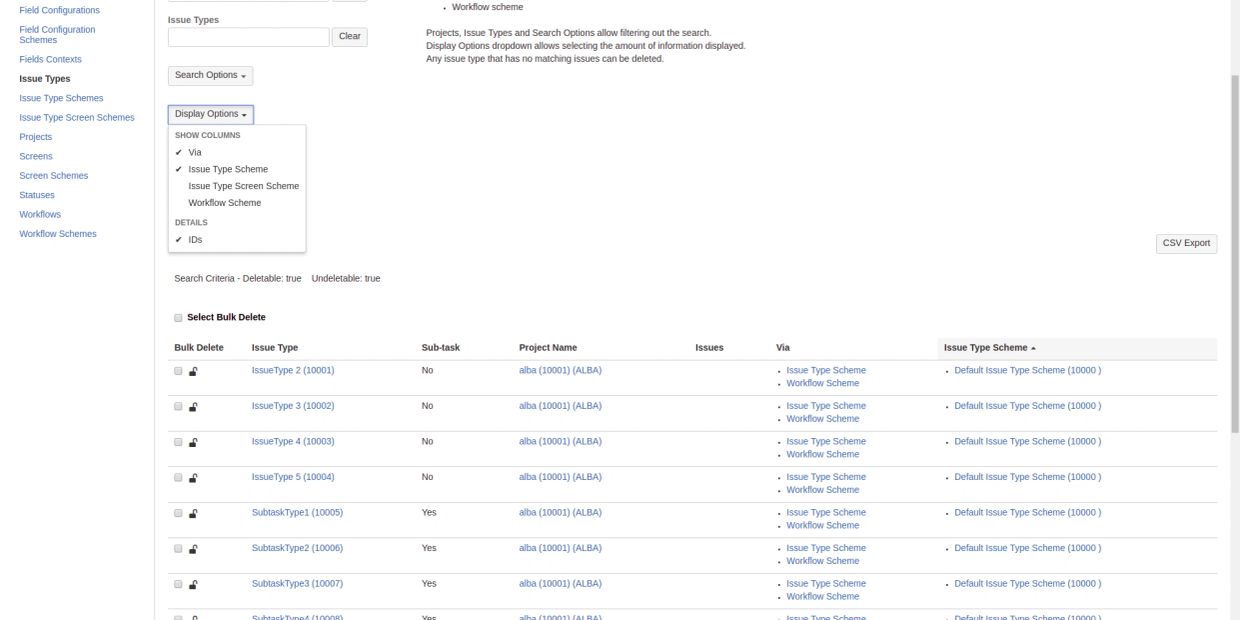This screenshot has width=1240, height=620.
Task: Open Workflows in the sidebar
Action: (x=40, y=215)
